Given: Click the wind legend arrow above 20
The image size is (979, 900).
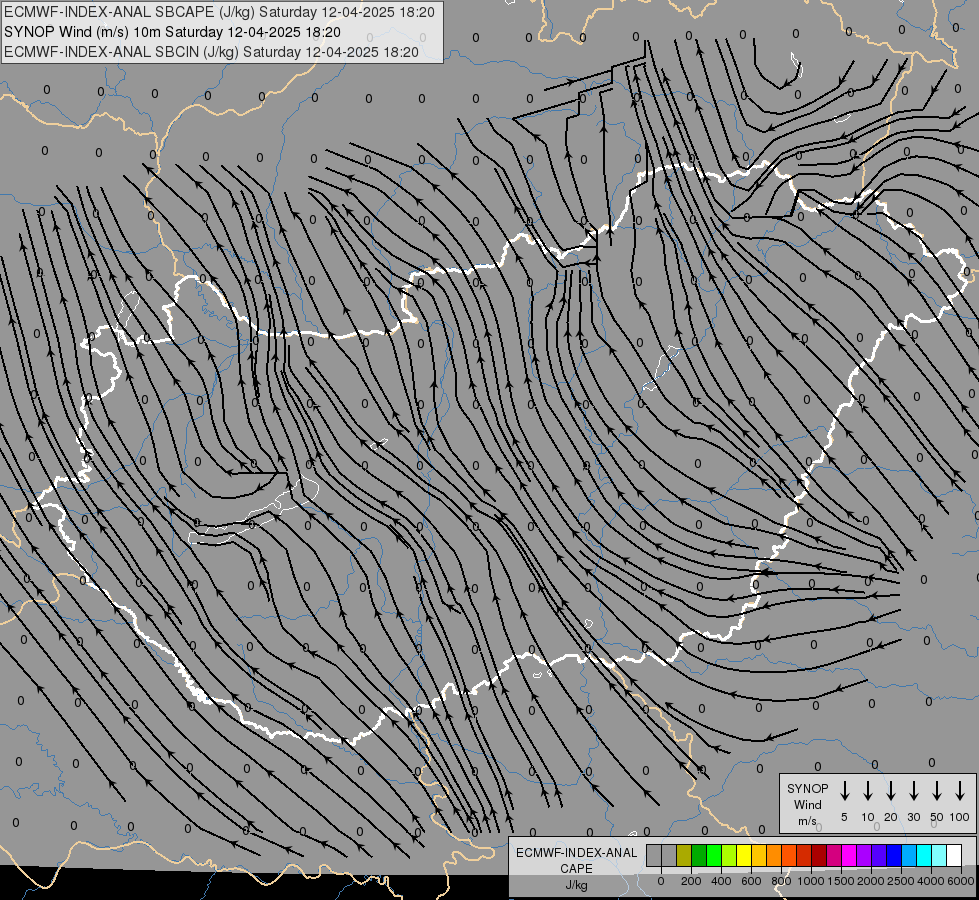Looking at the screenshot, I should coord(891,791).
